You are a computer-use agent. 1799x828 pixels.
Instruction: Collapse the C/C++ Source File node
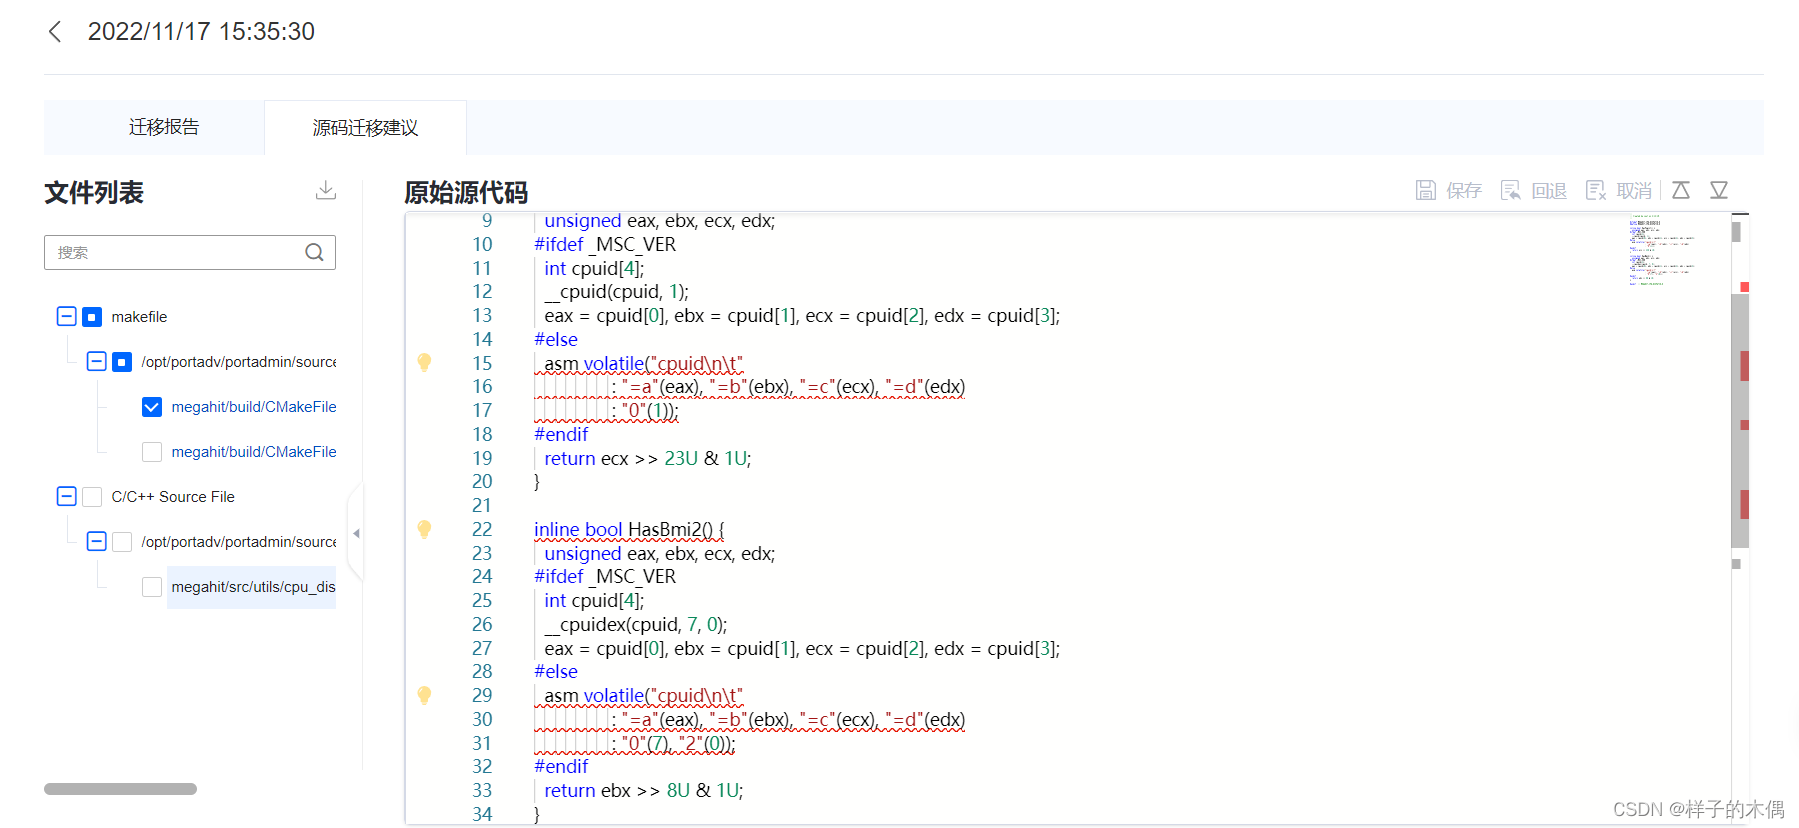click(67, 496)
